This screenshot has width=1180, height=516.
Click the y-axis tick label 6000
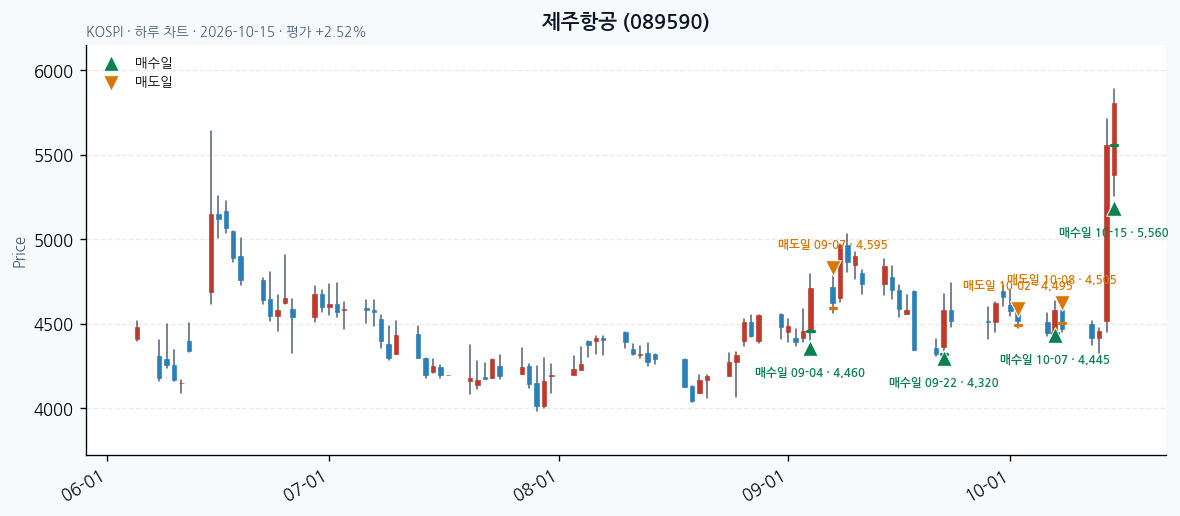(x=53, y=71)
